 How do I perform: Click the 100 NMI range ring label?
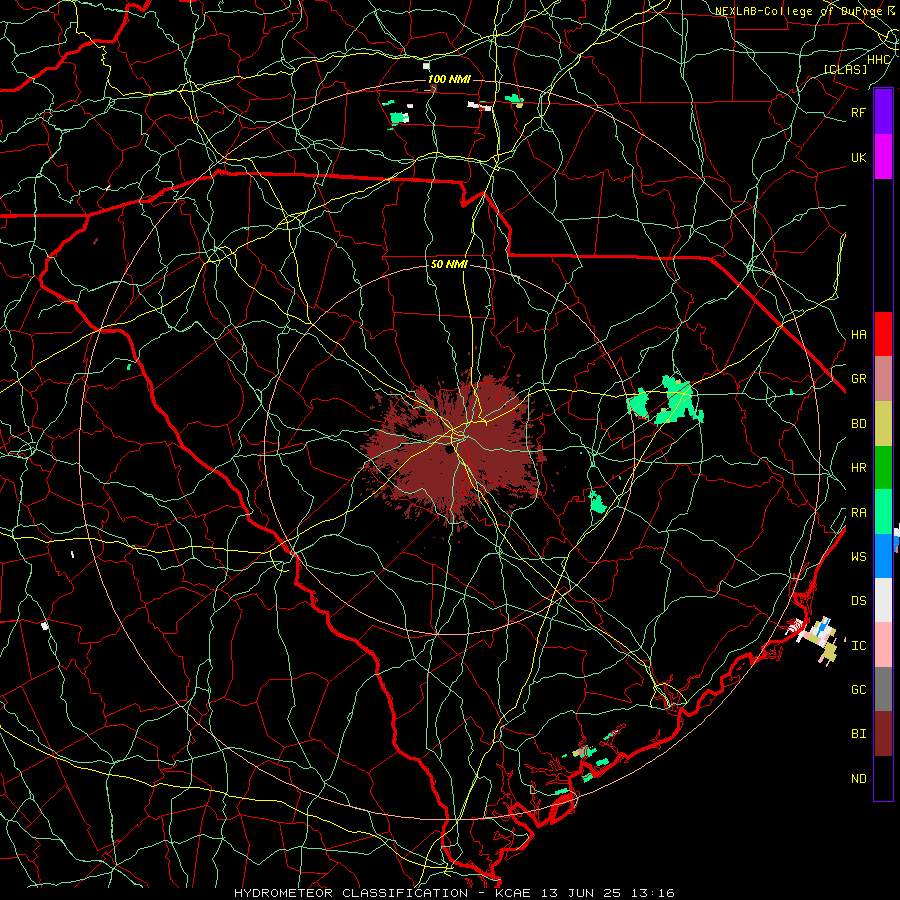(x=449, y=79)
